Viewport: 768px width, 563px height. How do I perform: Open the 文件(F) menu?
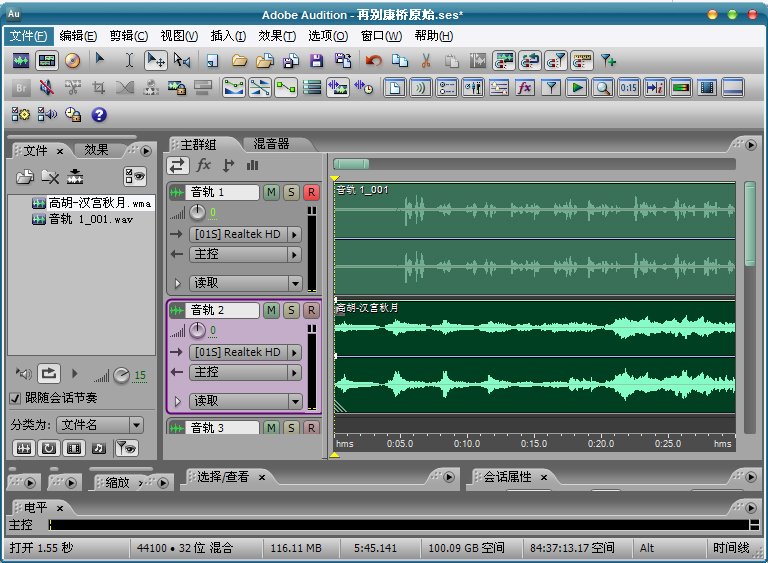click(28, 36)
